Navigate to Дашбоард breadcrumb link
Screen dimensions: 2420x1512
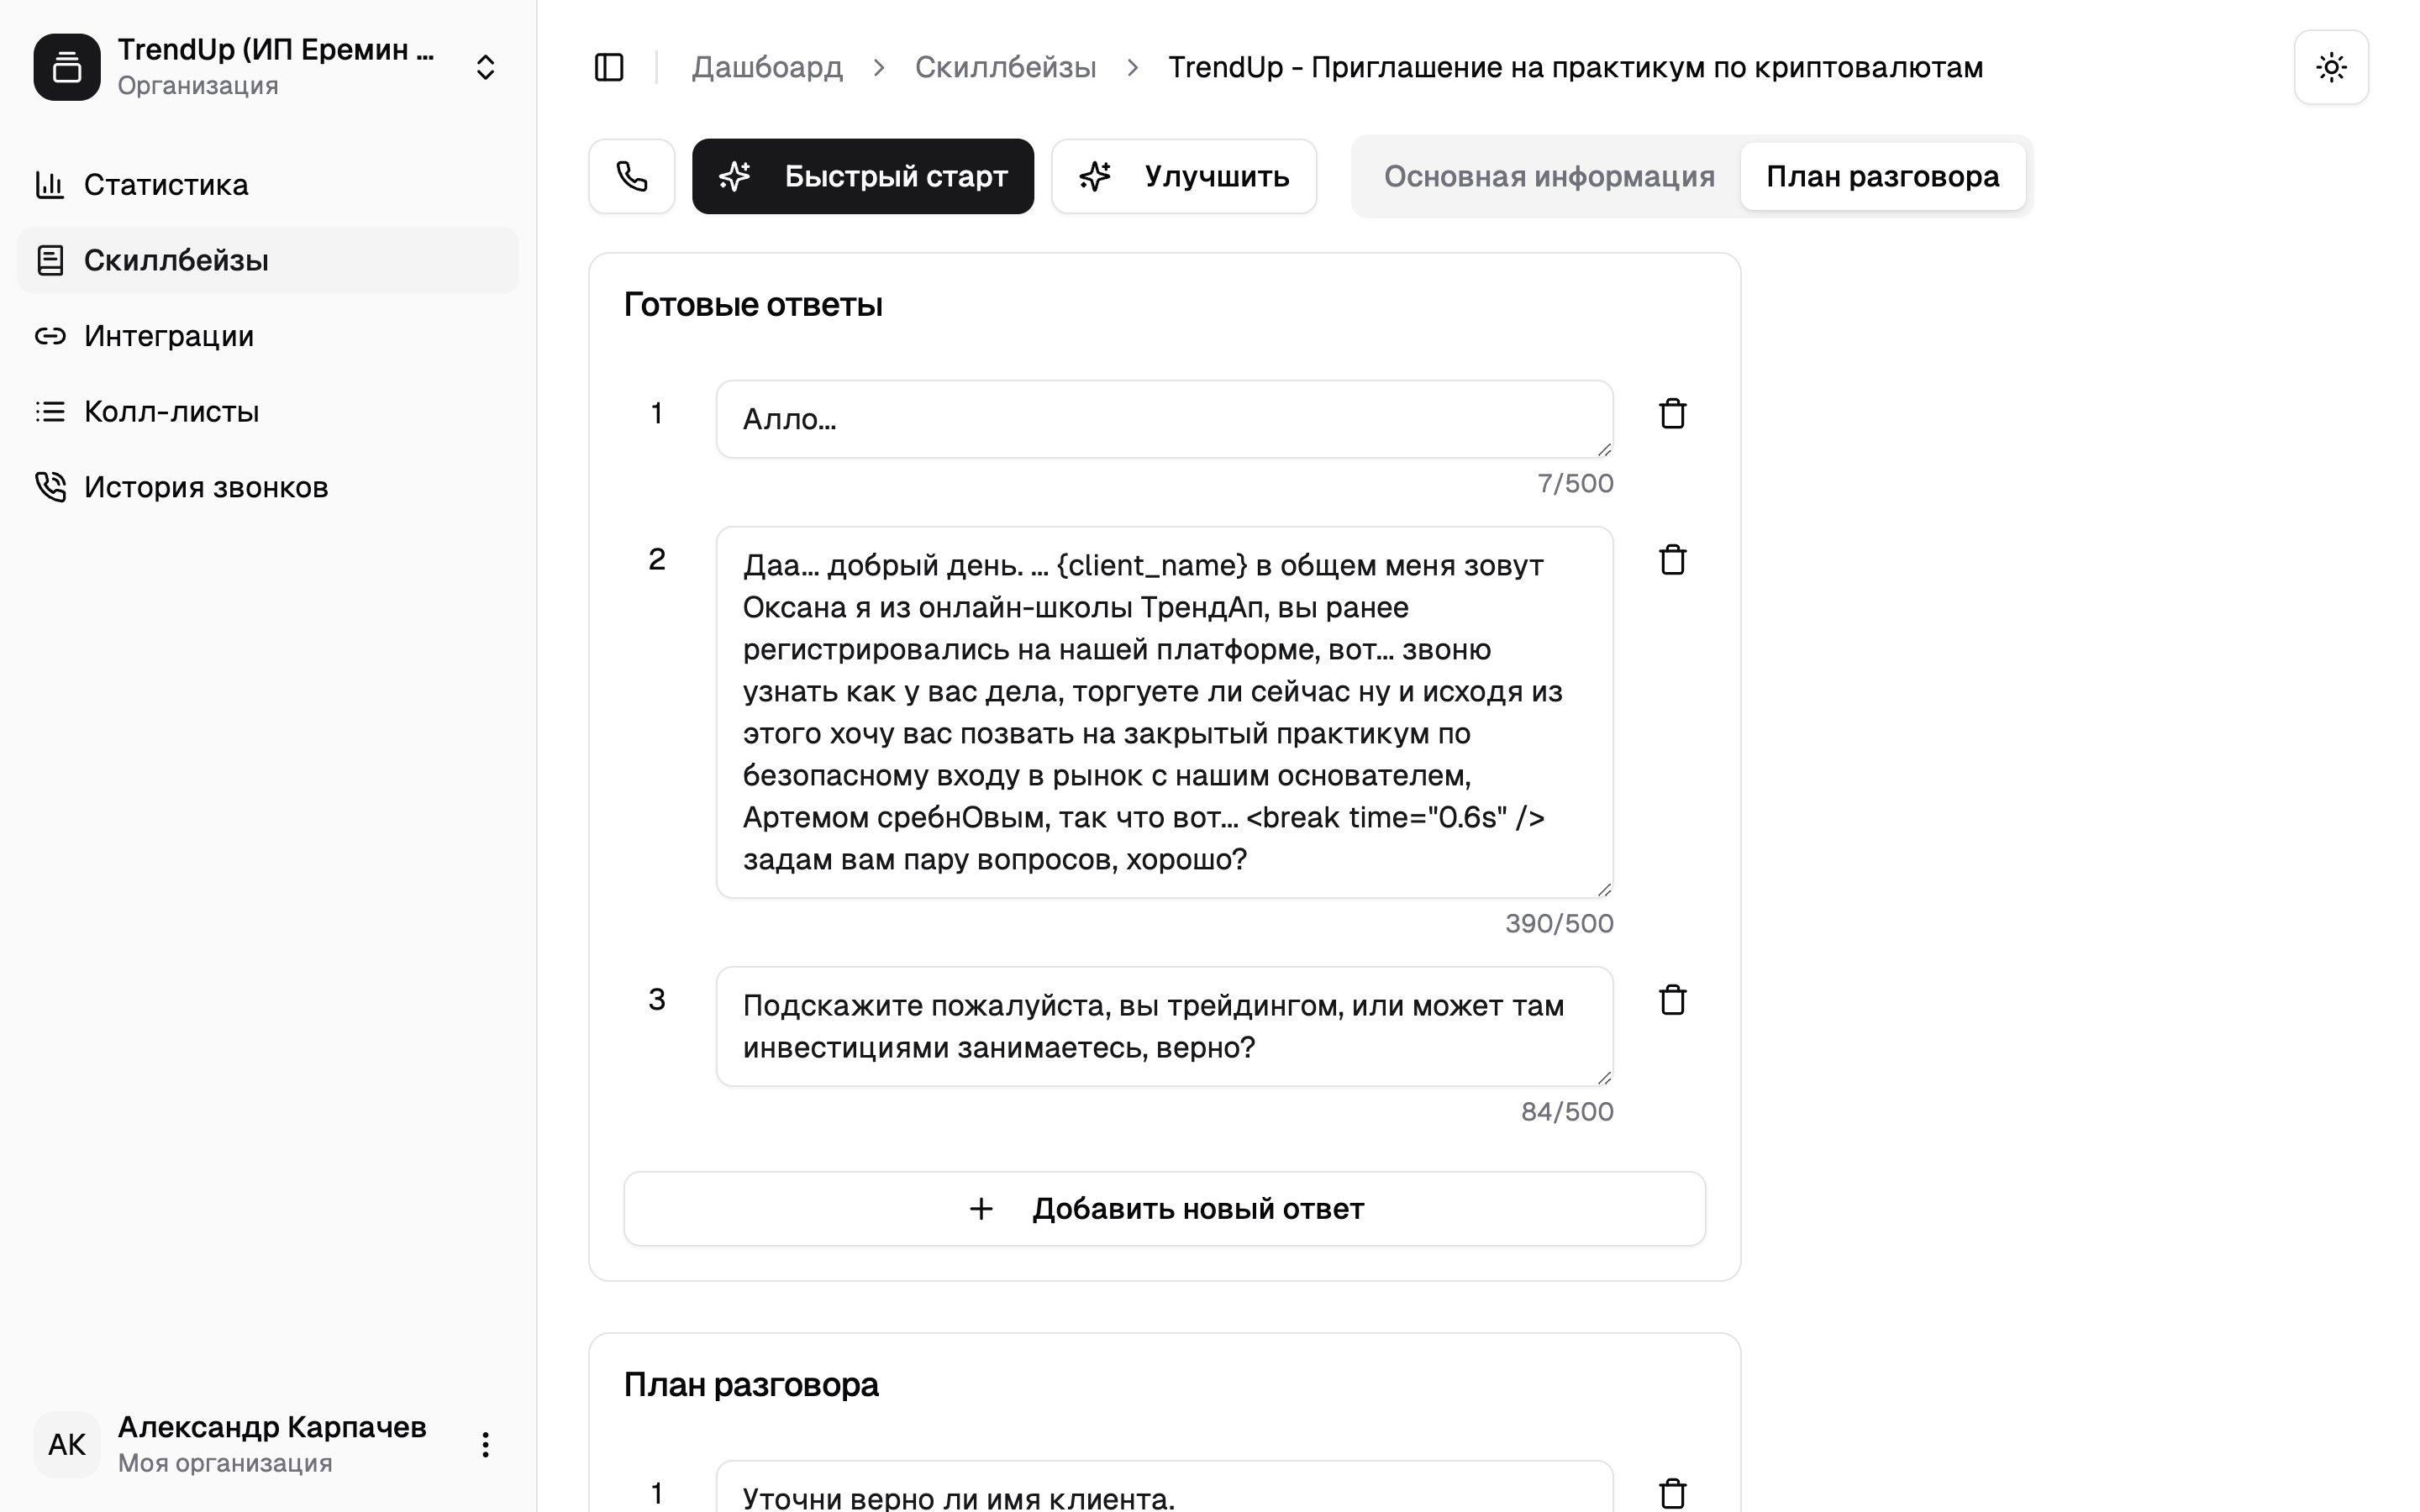coord(767,67)
